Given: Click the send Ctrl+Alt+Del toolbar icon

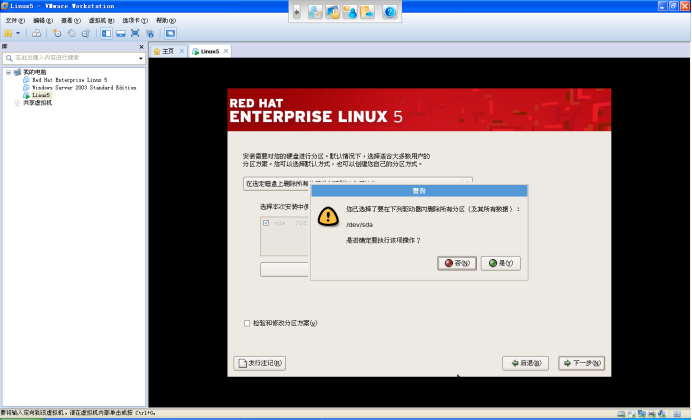Looking at the screenshot, I should pos(37,33).
